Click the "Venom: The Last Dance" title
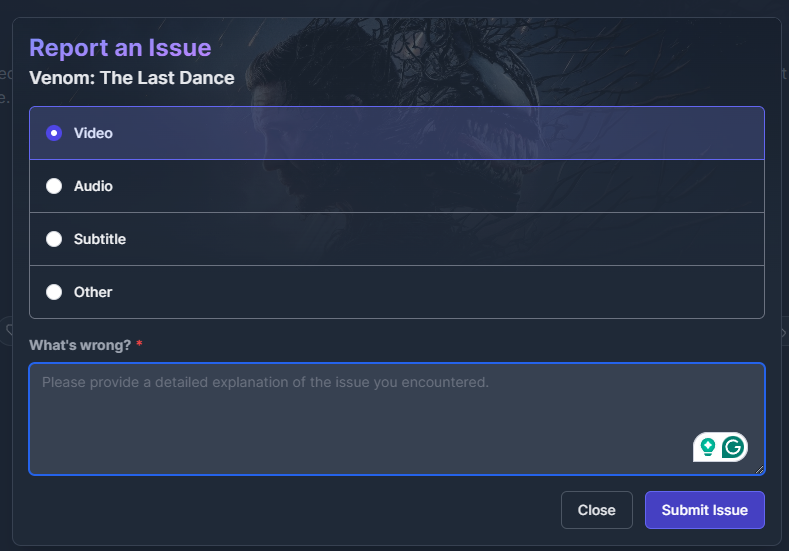Image resolution: width=789 pixels, height=551 pixels. click(132, 77)
